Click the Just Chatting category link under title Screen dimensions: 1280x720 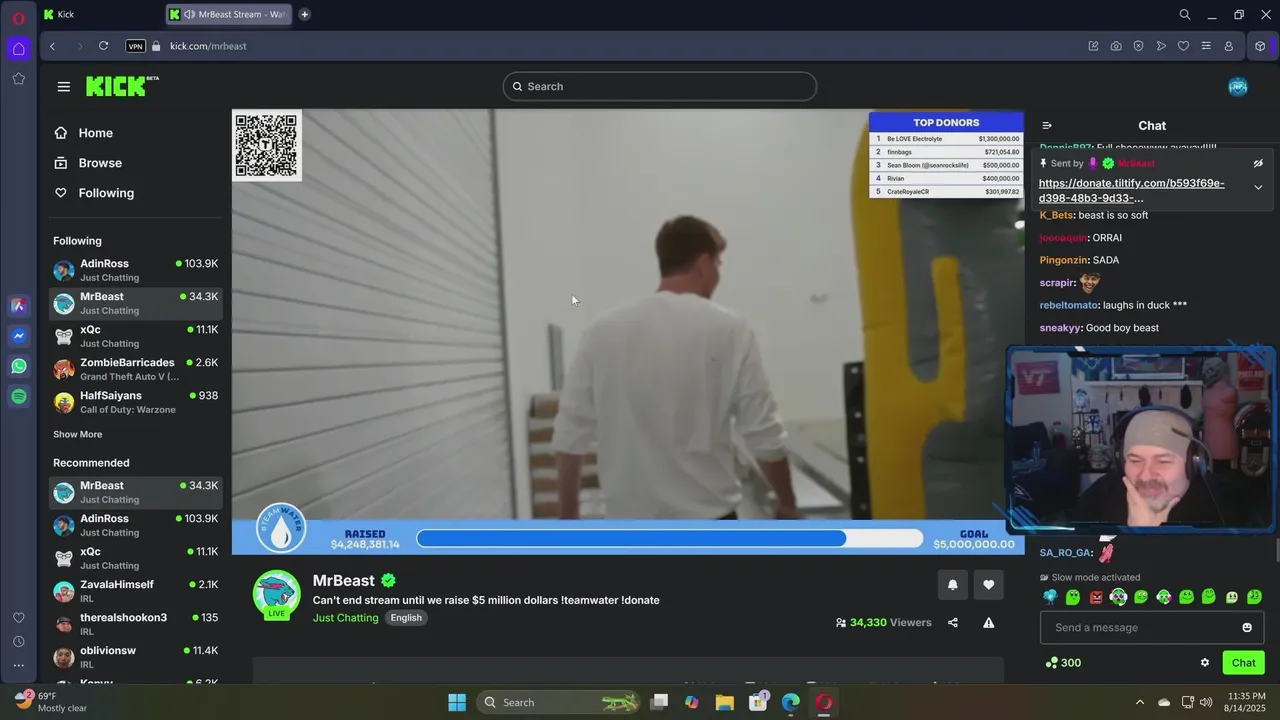tap(346, 618)
